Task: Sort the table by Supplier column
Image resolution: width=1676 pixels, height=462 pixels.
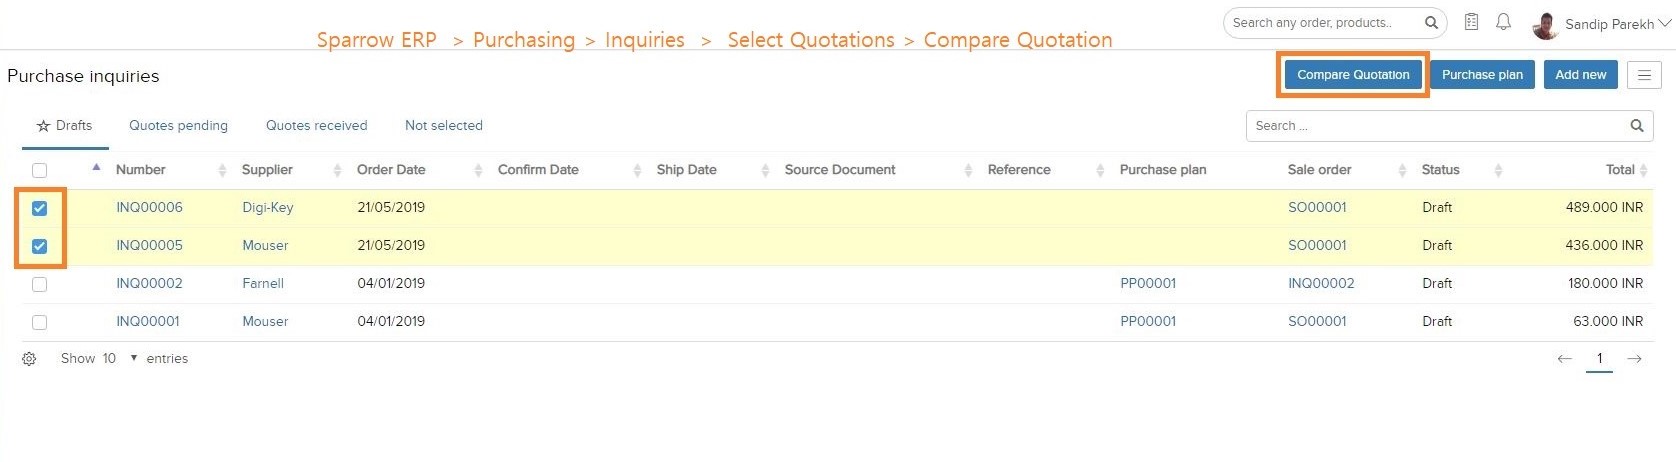Action: pyautogui.click(x=267, y=170)
